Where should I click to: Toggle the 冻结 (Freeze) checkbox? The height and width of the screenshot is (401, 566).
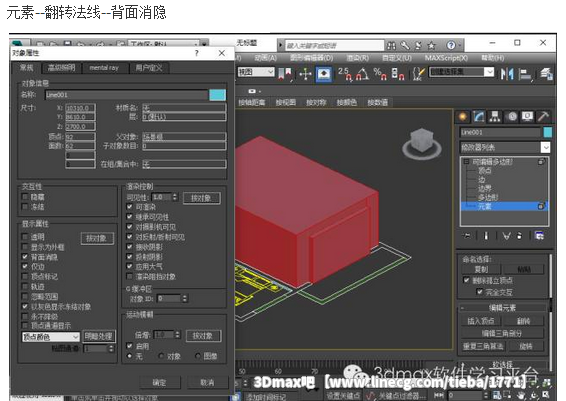coord(25,207)
